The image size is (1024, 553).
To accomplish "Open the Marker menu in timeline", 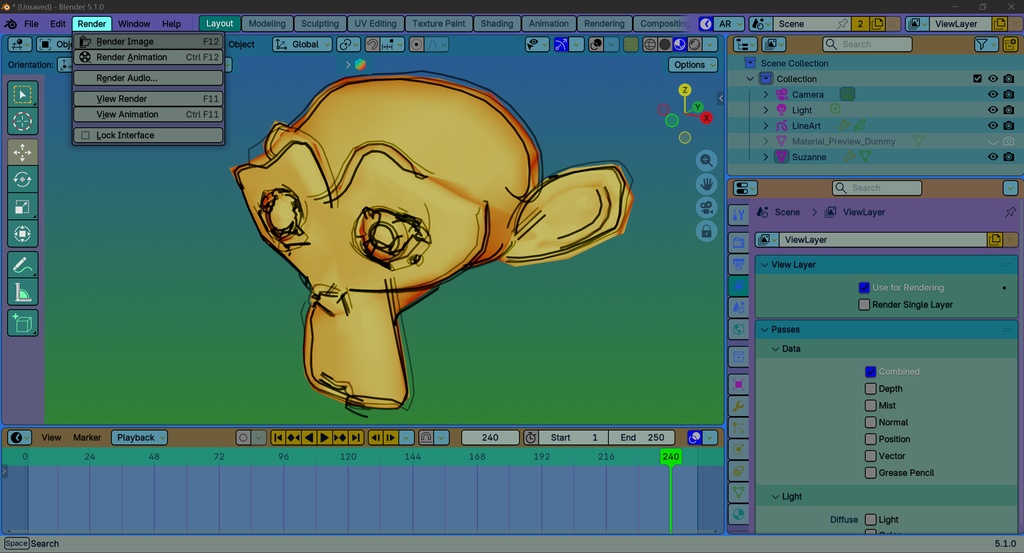I will click(87, 437).
